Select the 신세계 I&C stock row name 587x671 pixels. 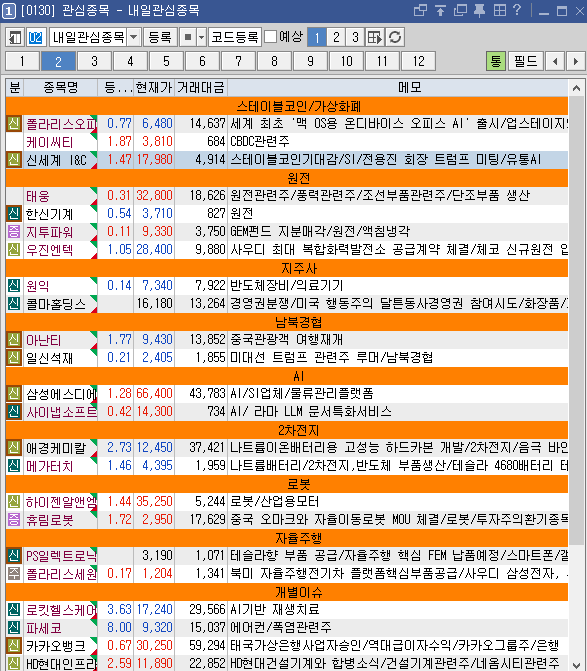[57, 160]
